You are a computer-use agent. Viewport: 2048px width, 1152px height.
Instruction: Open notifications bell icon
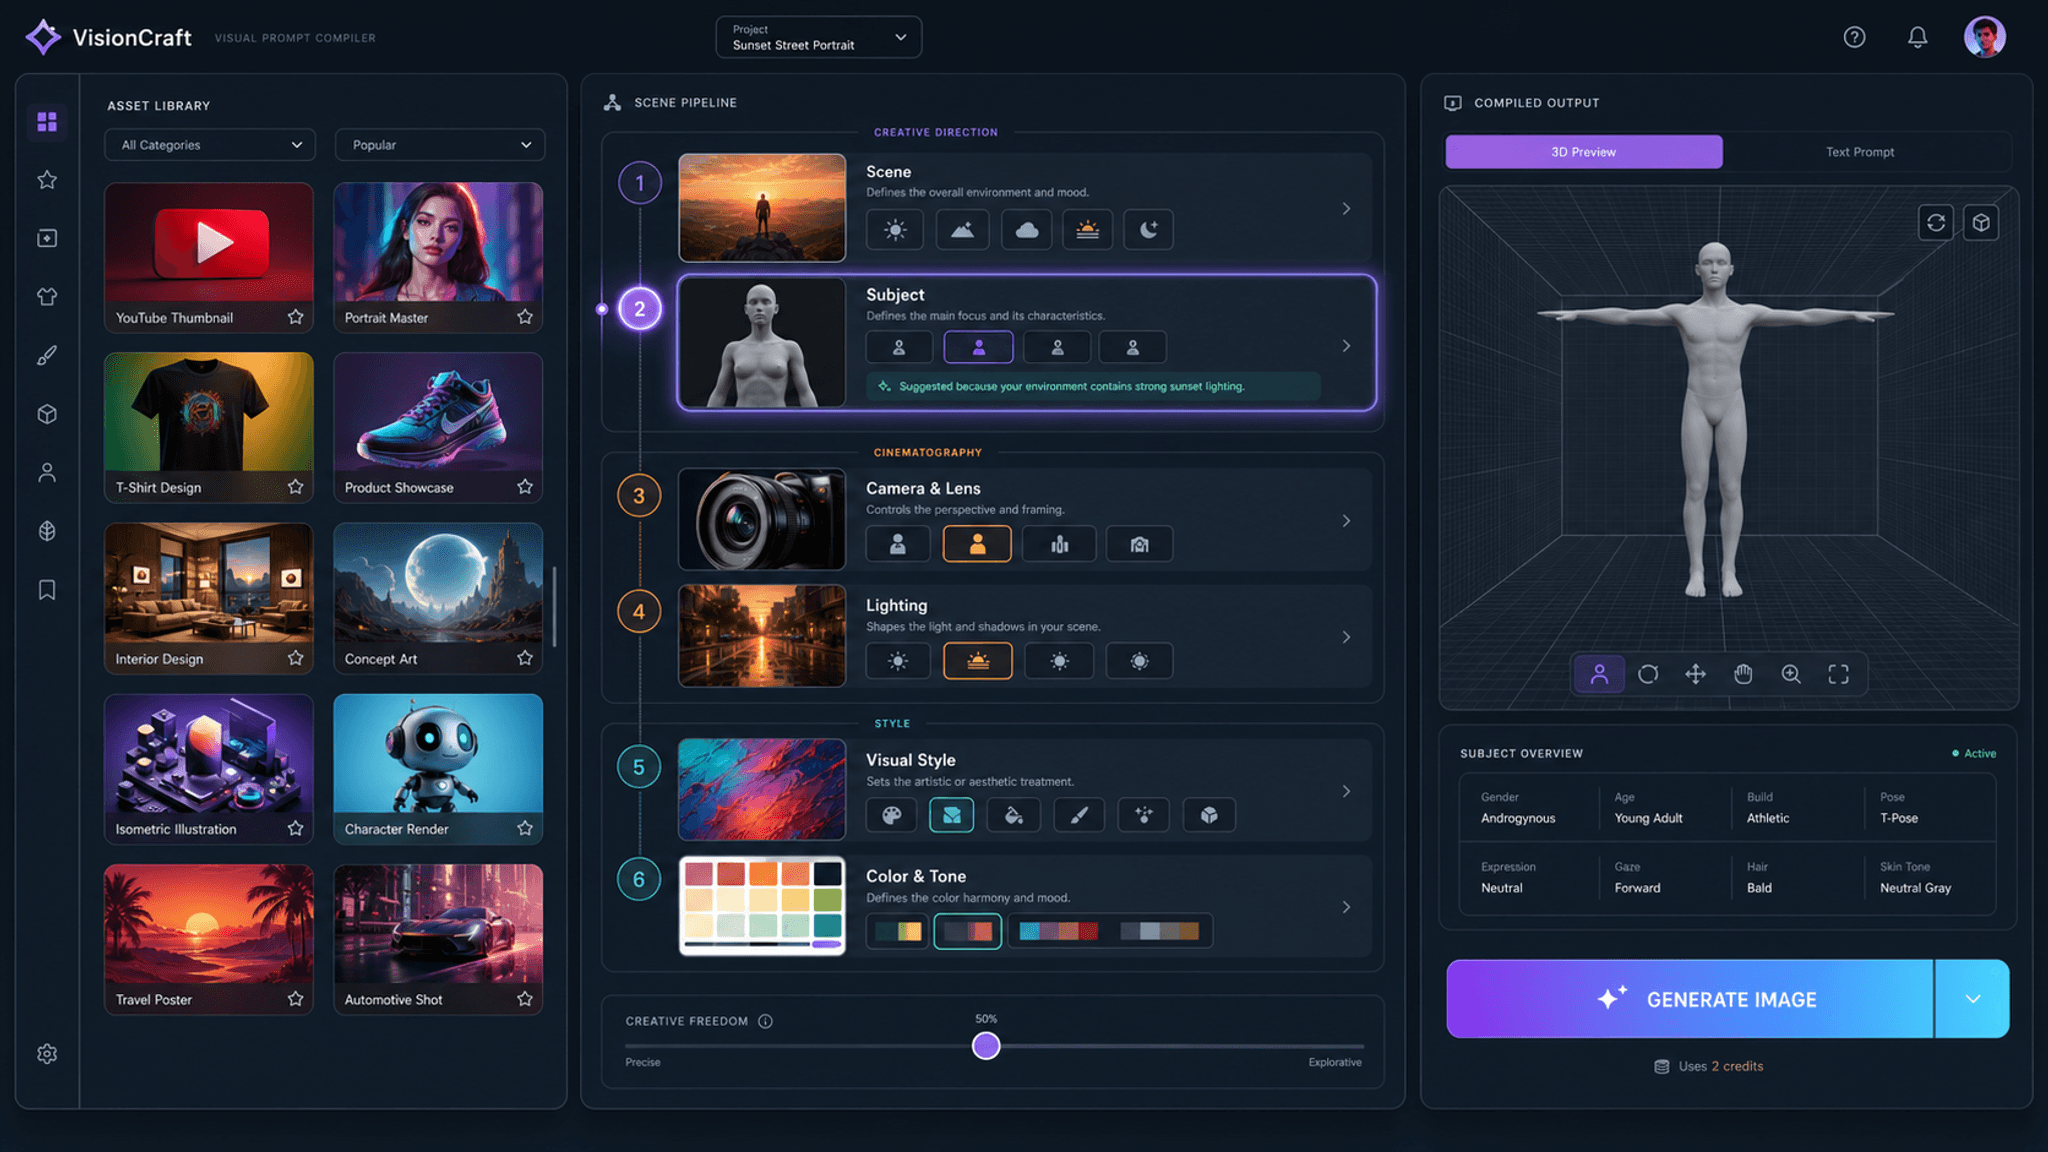click(x=1917, y=37)
